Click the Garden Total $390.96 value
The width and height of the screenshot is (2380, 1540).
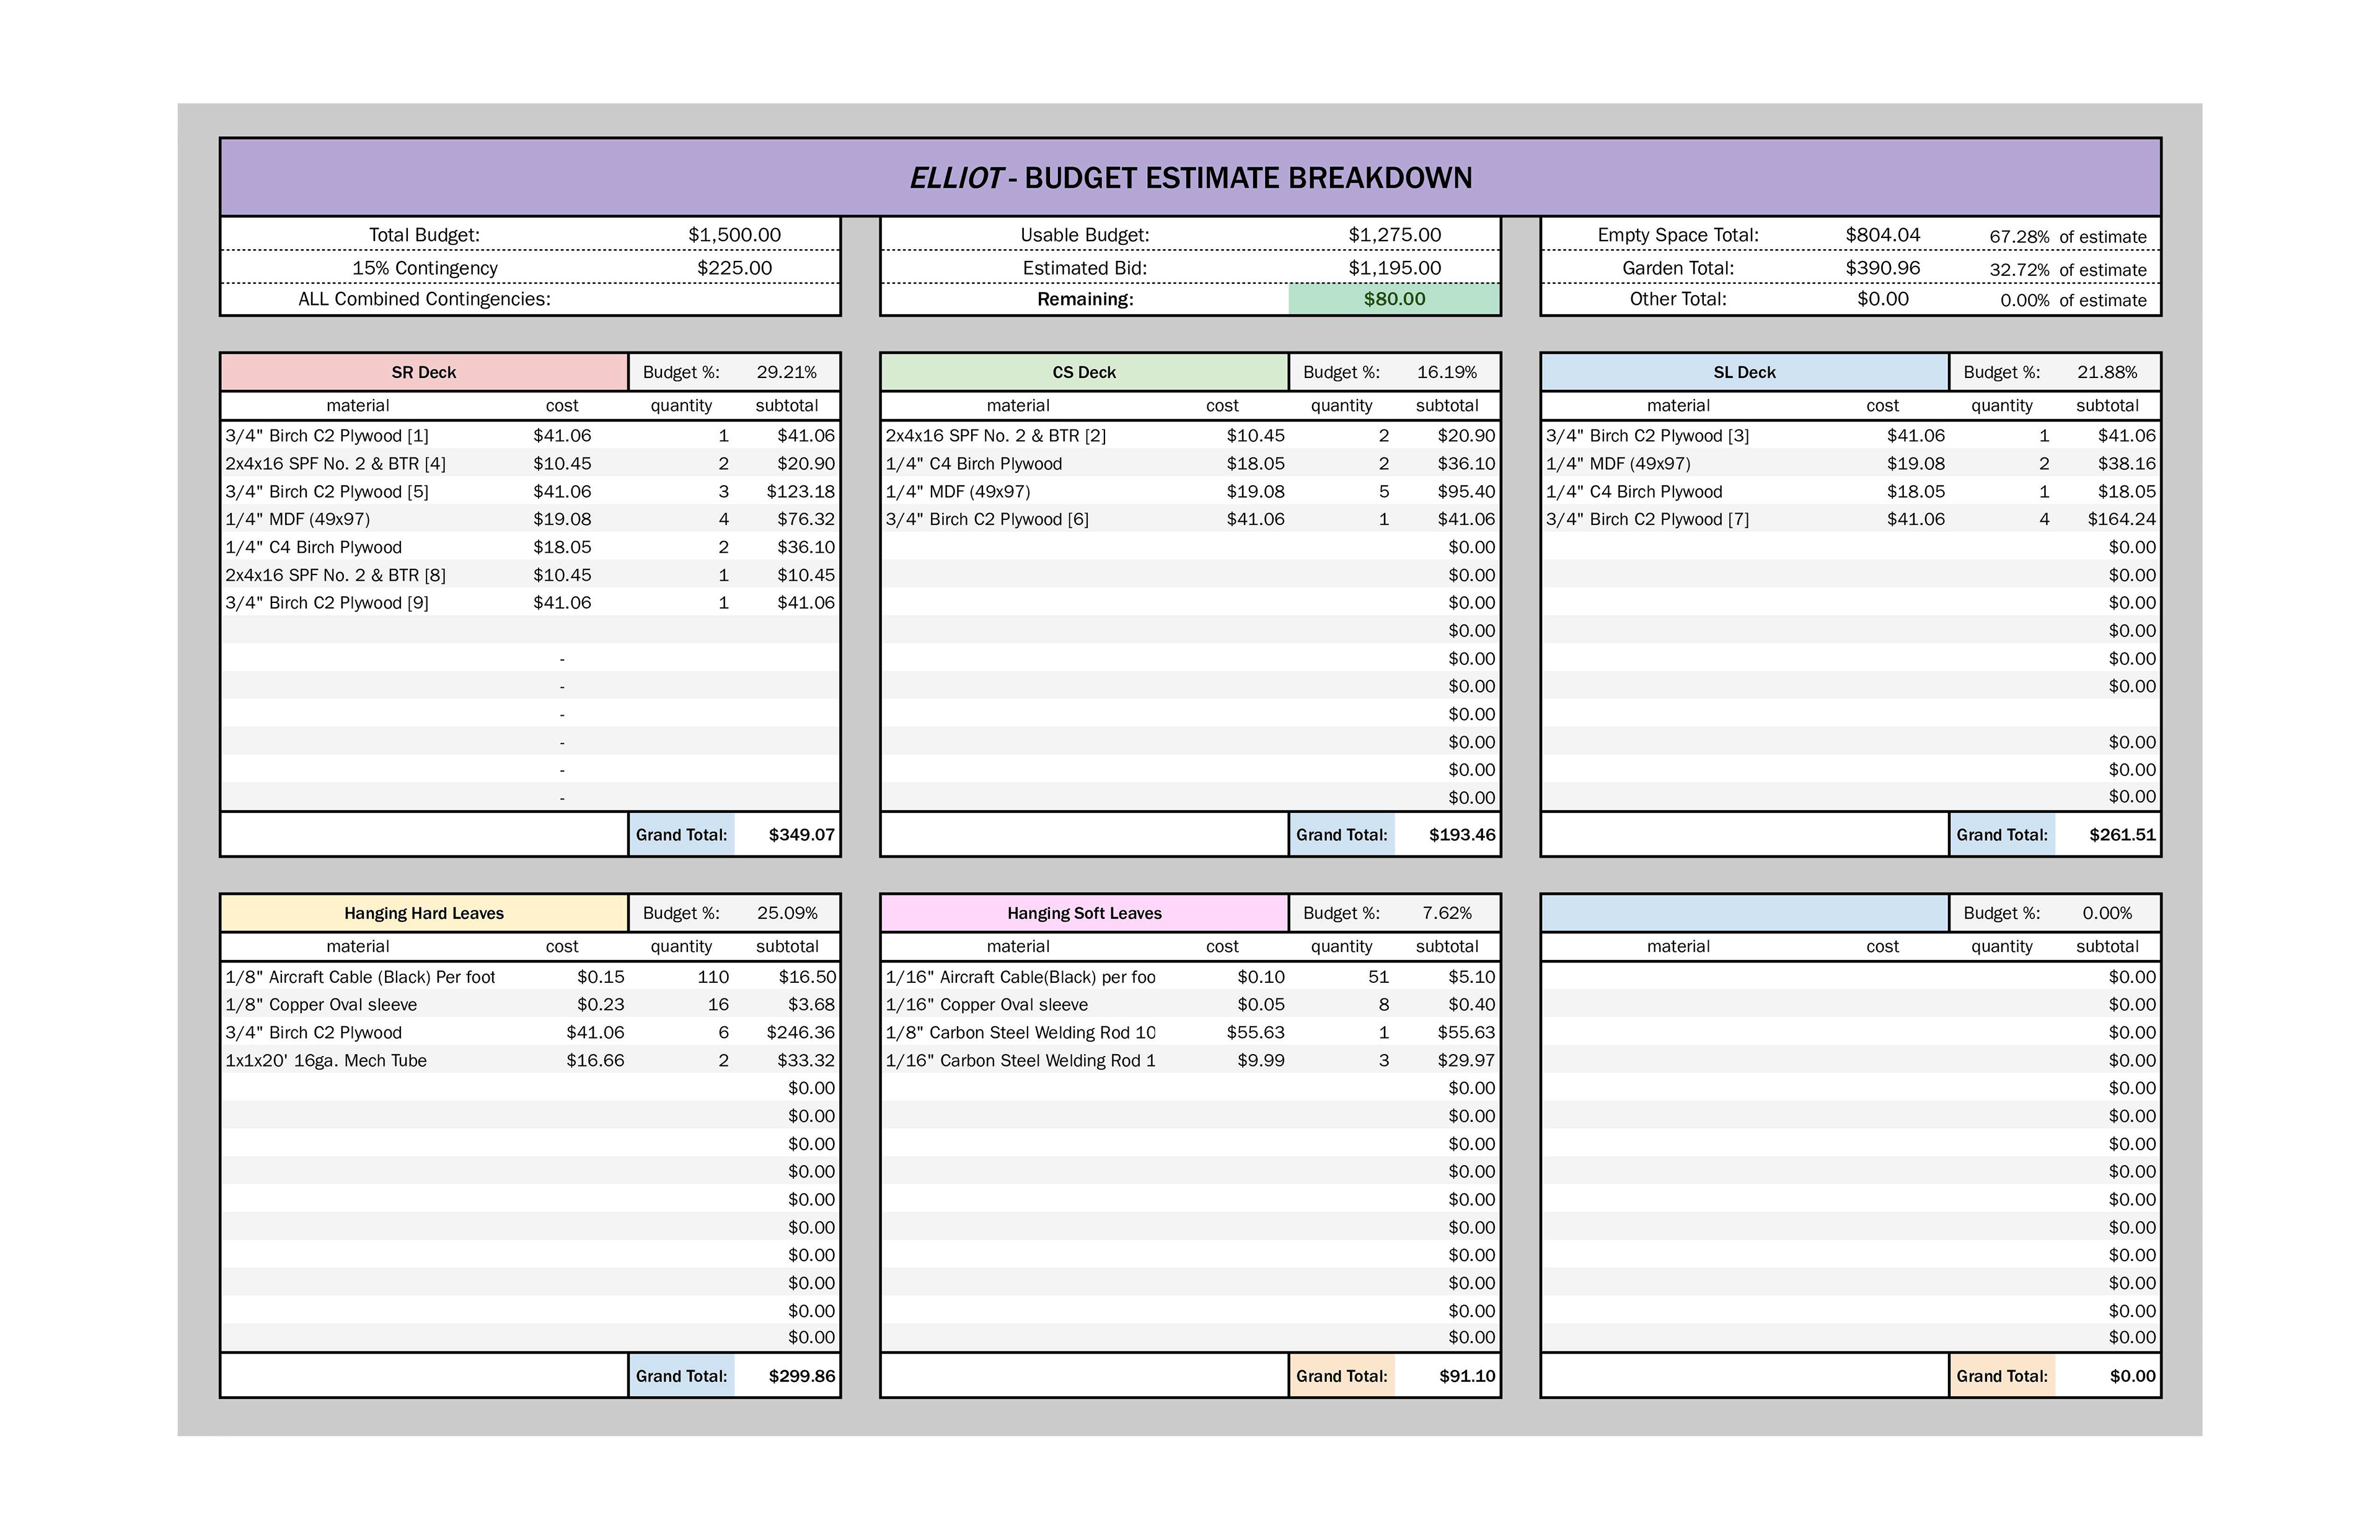click(x=1882, y=268)
